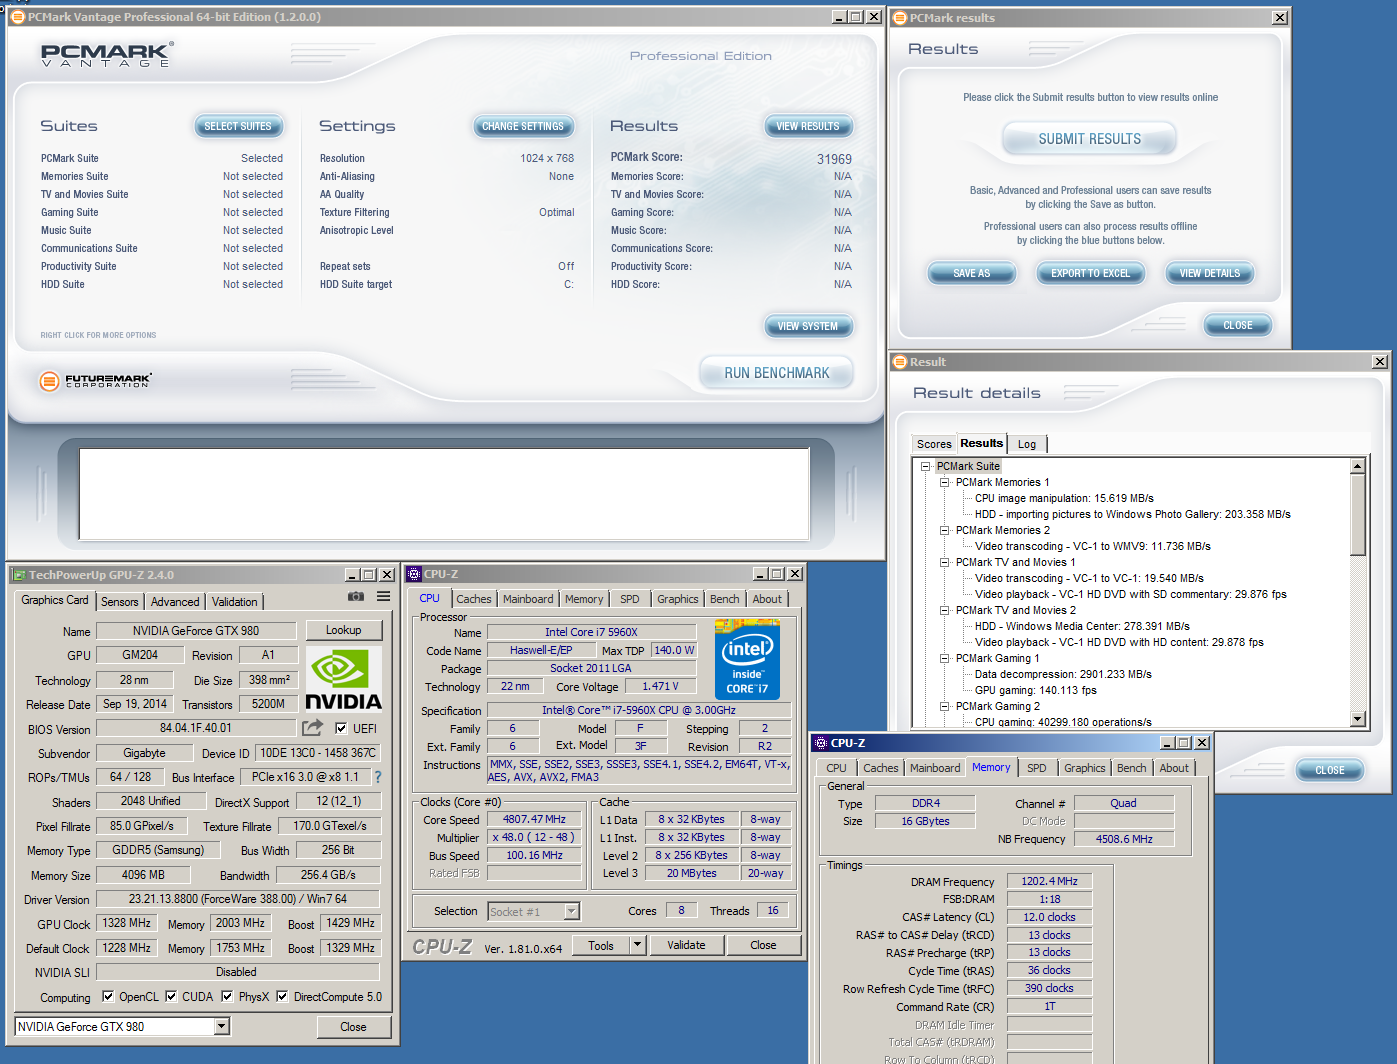The height and width of the screenshot is (1064, 1397).
Task: Click the PCMark results window title icon
Action: [x=899, y=18]
